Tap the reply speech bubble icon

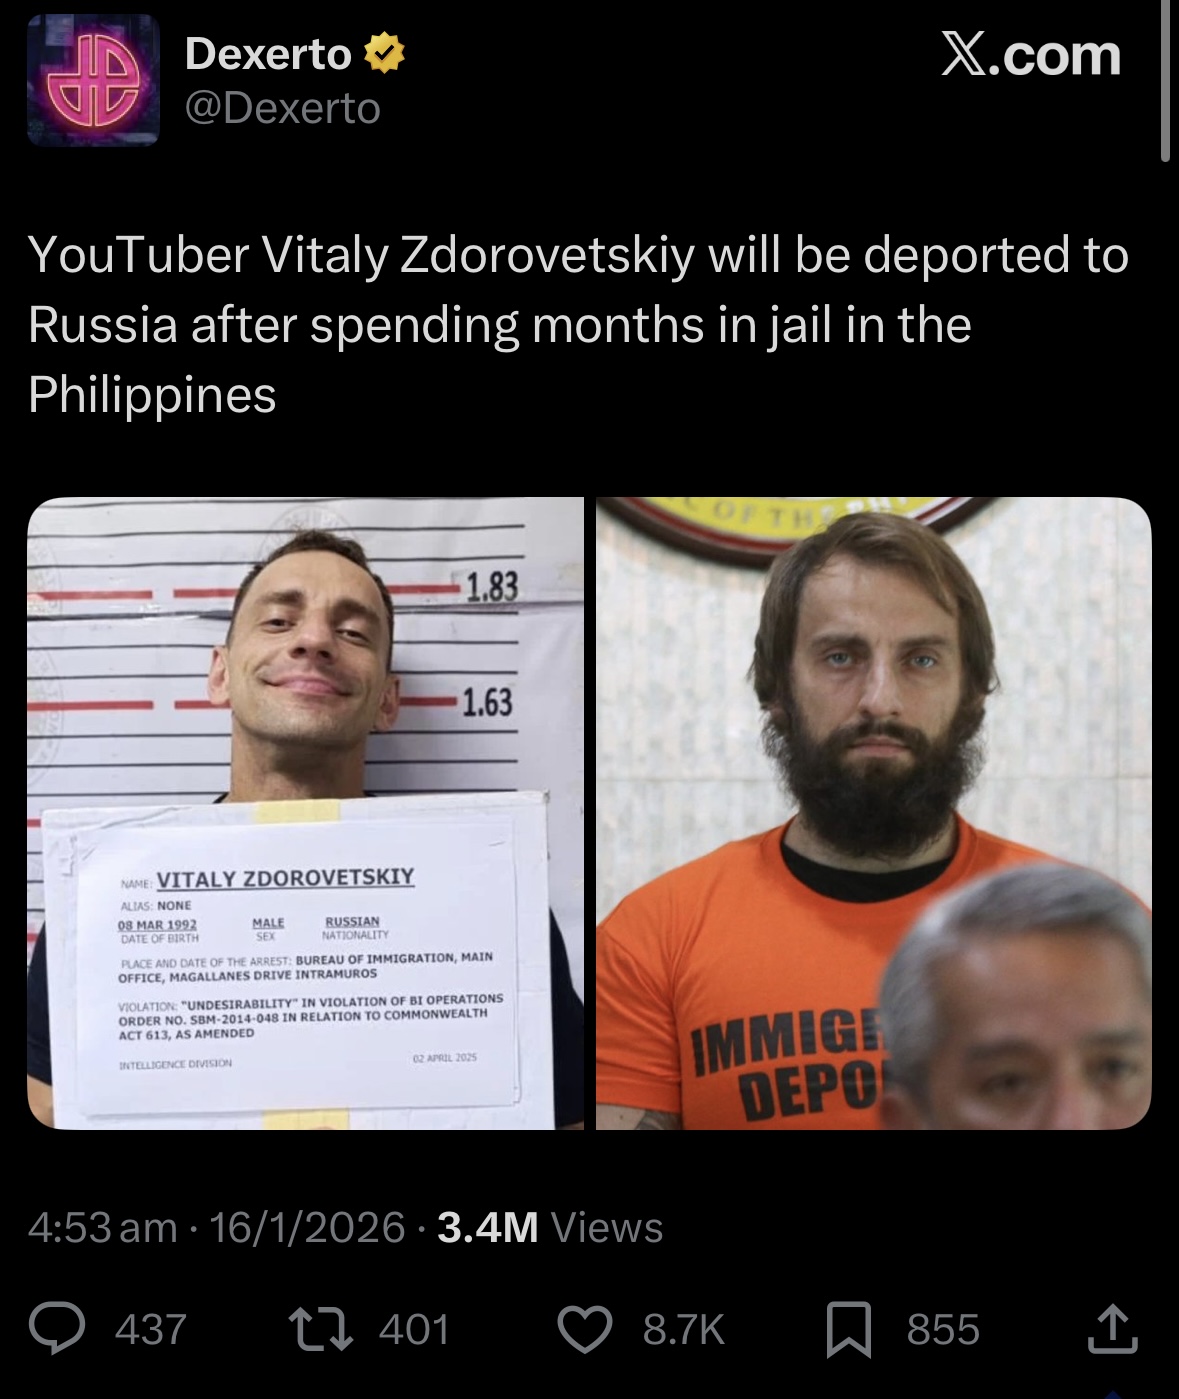tap(56, 1329)
